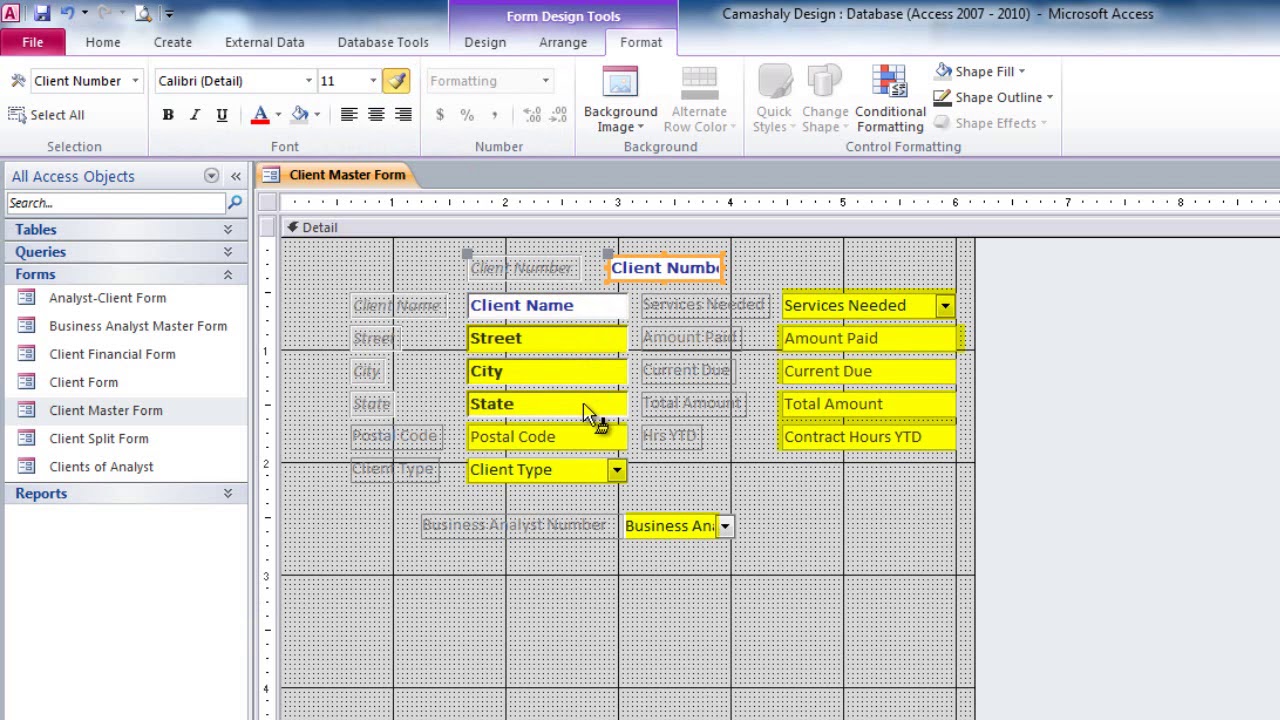Activate the Format Painter brush
This screenshot has height=720, width=1280.
point(396,81)
